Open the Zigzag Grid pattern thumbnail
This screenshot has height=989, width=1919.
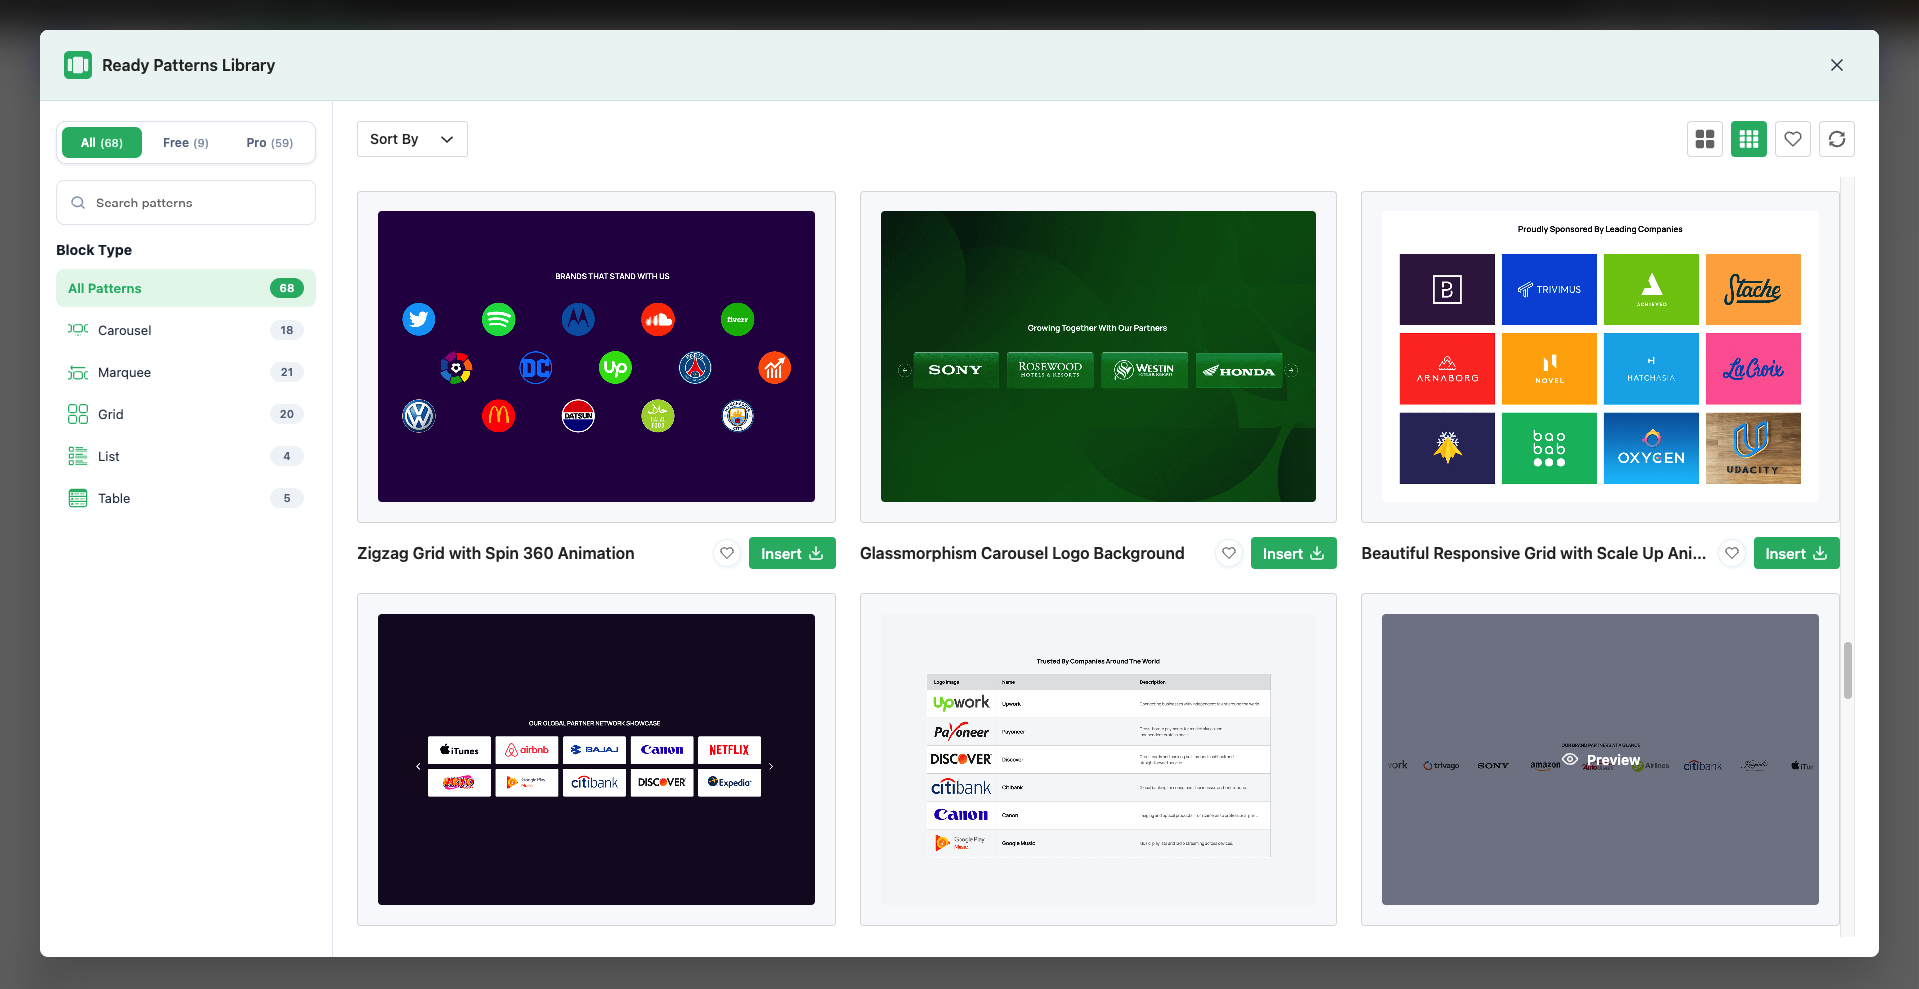click(x=596, y=356)
